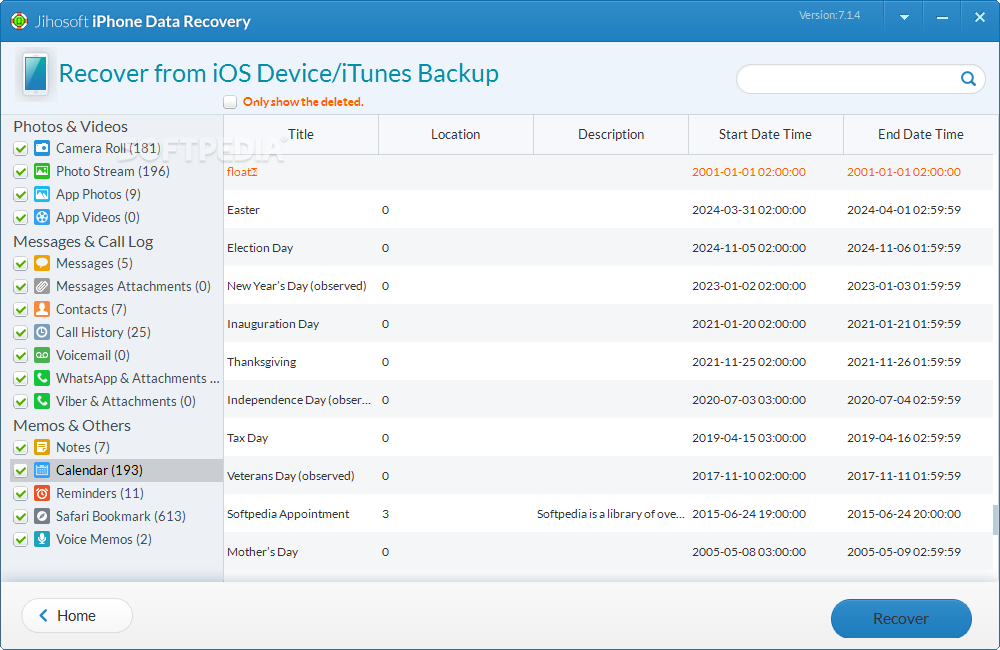
Task: Click the Viber phone icon
Action: click(x=42, y=401)
